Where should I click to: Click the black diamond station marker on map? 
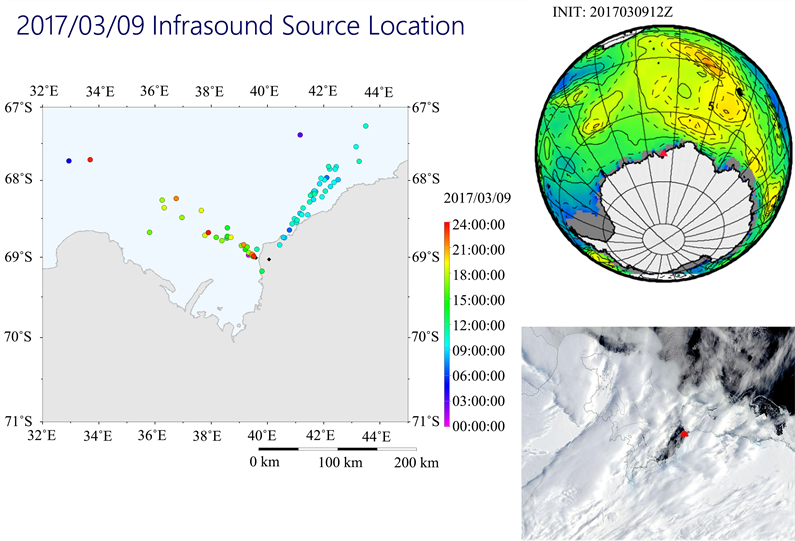click(269, 259)
